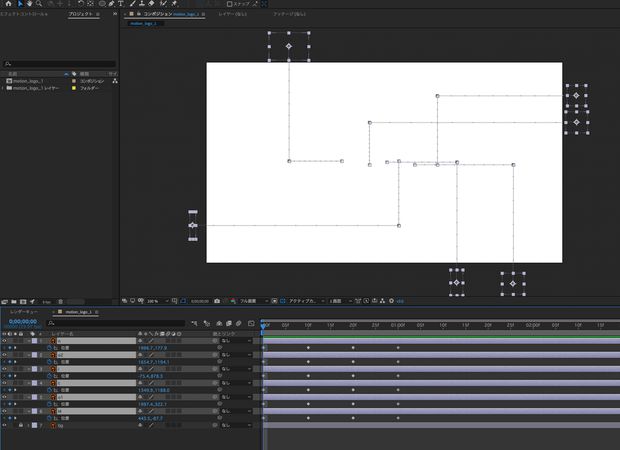Screen dimensions: 620x450
Task: Click yellow label swatch of フォルダー item
Action: tap(74, 88)
